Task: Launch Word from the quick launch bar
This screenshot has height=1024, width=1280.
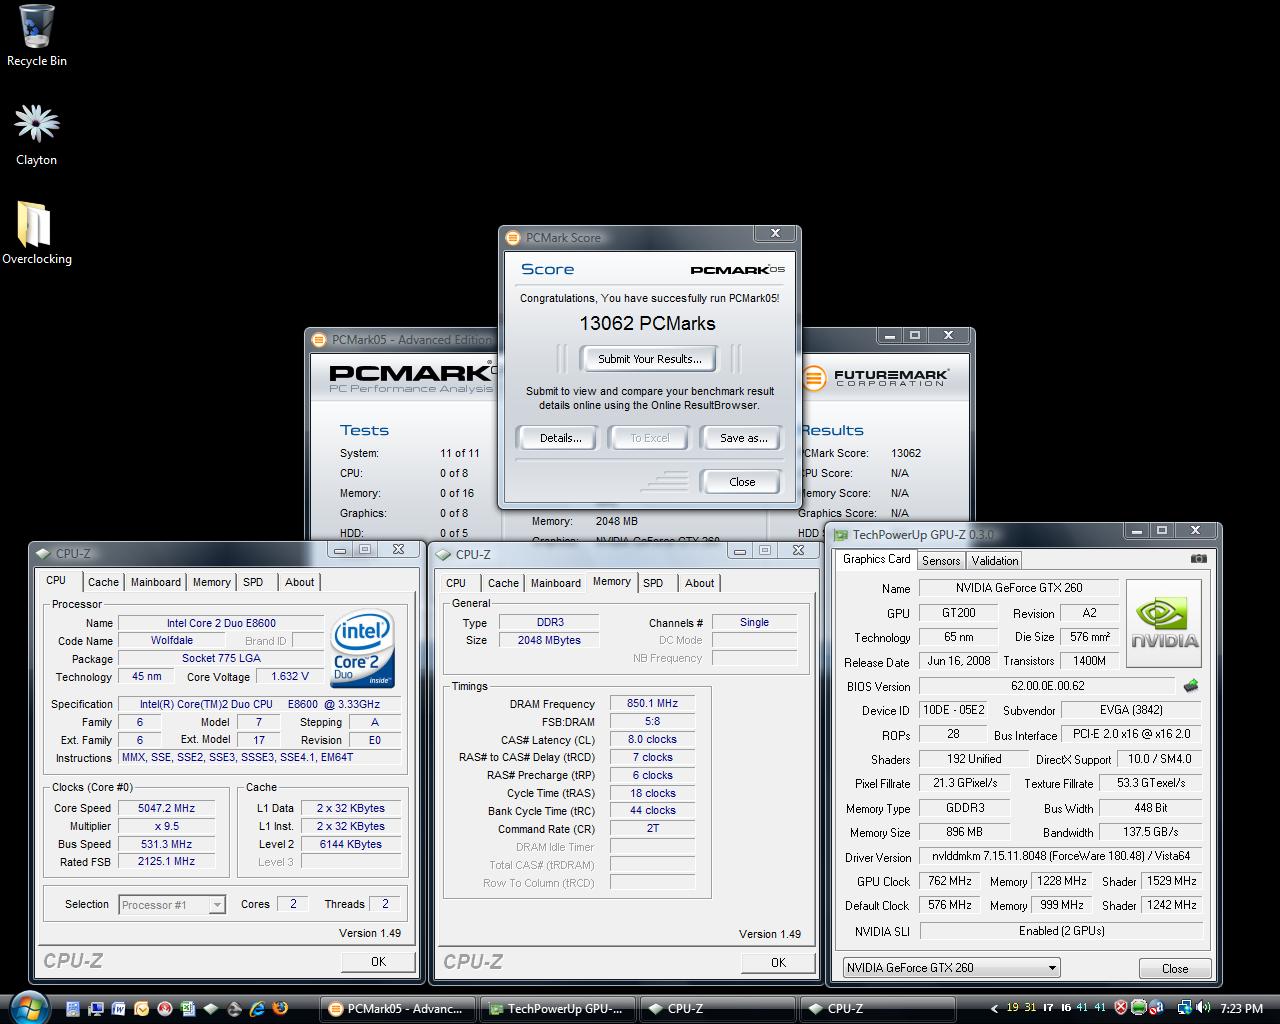Action: pos(118,1008)
